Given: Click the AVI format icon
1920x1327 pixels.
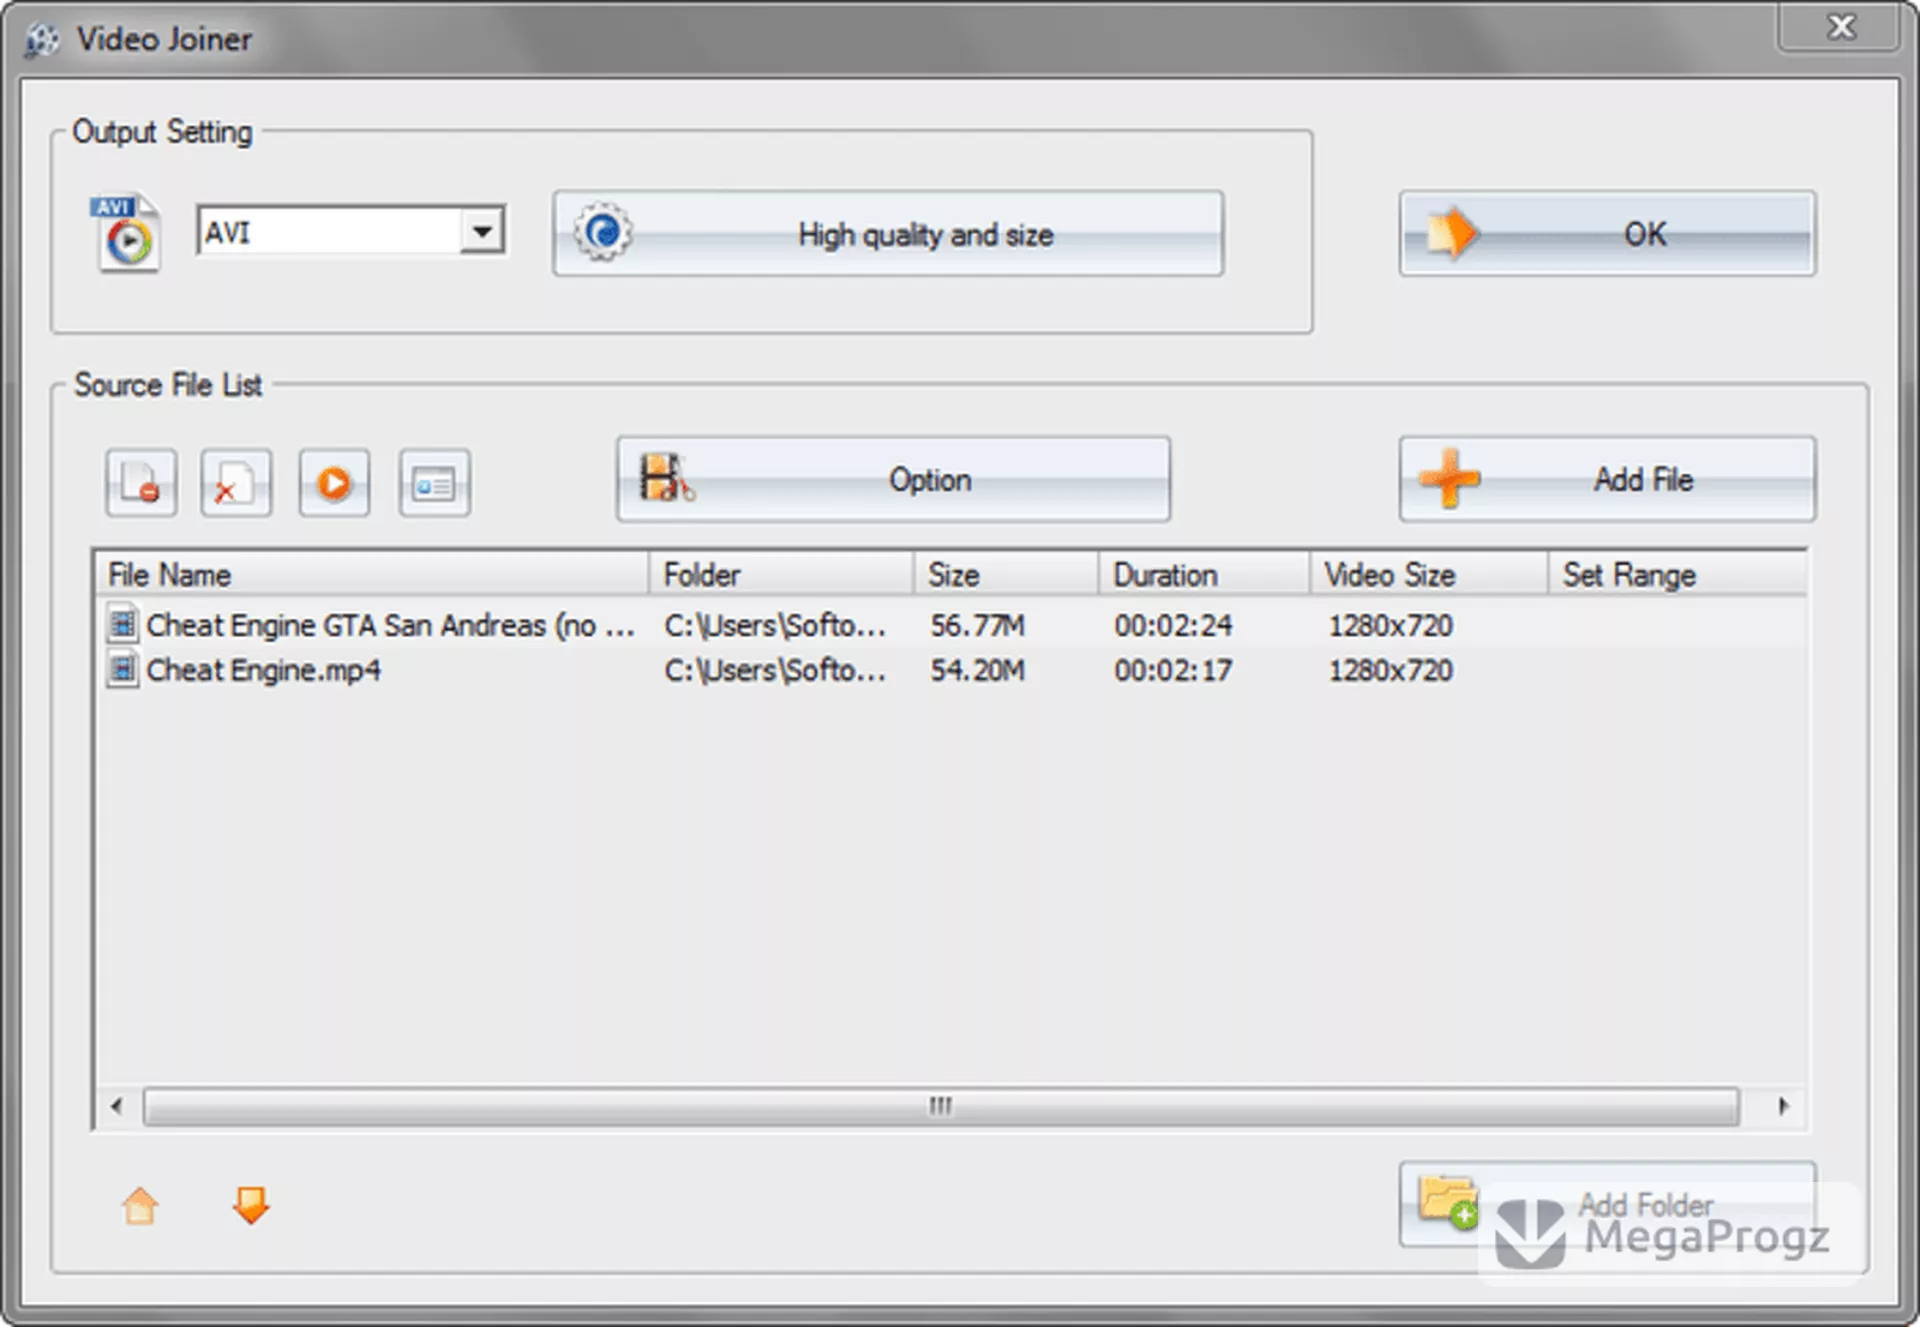Looking at the screenshot, I should [125, 233].
